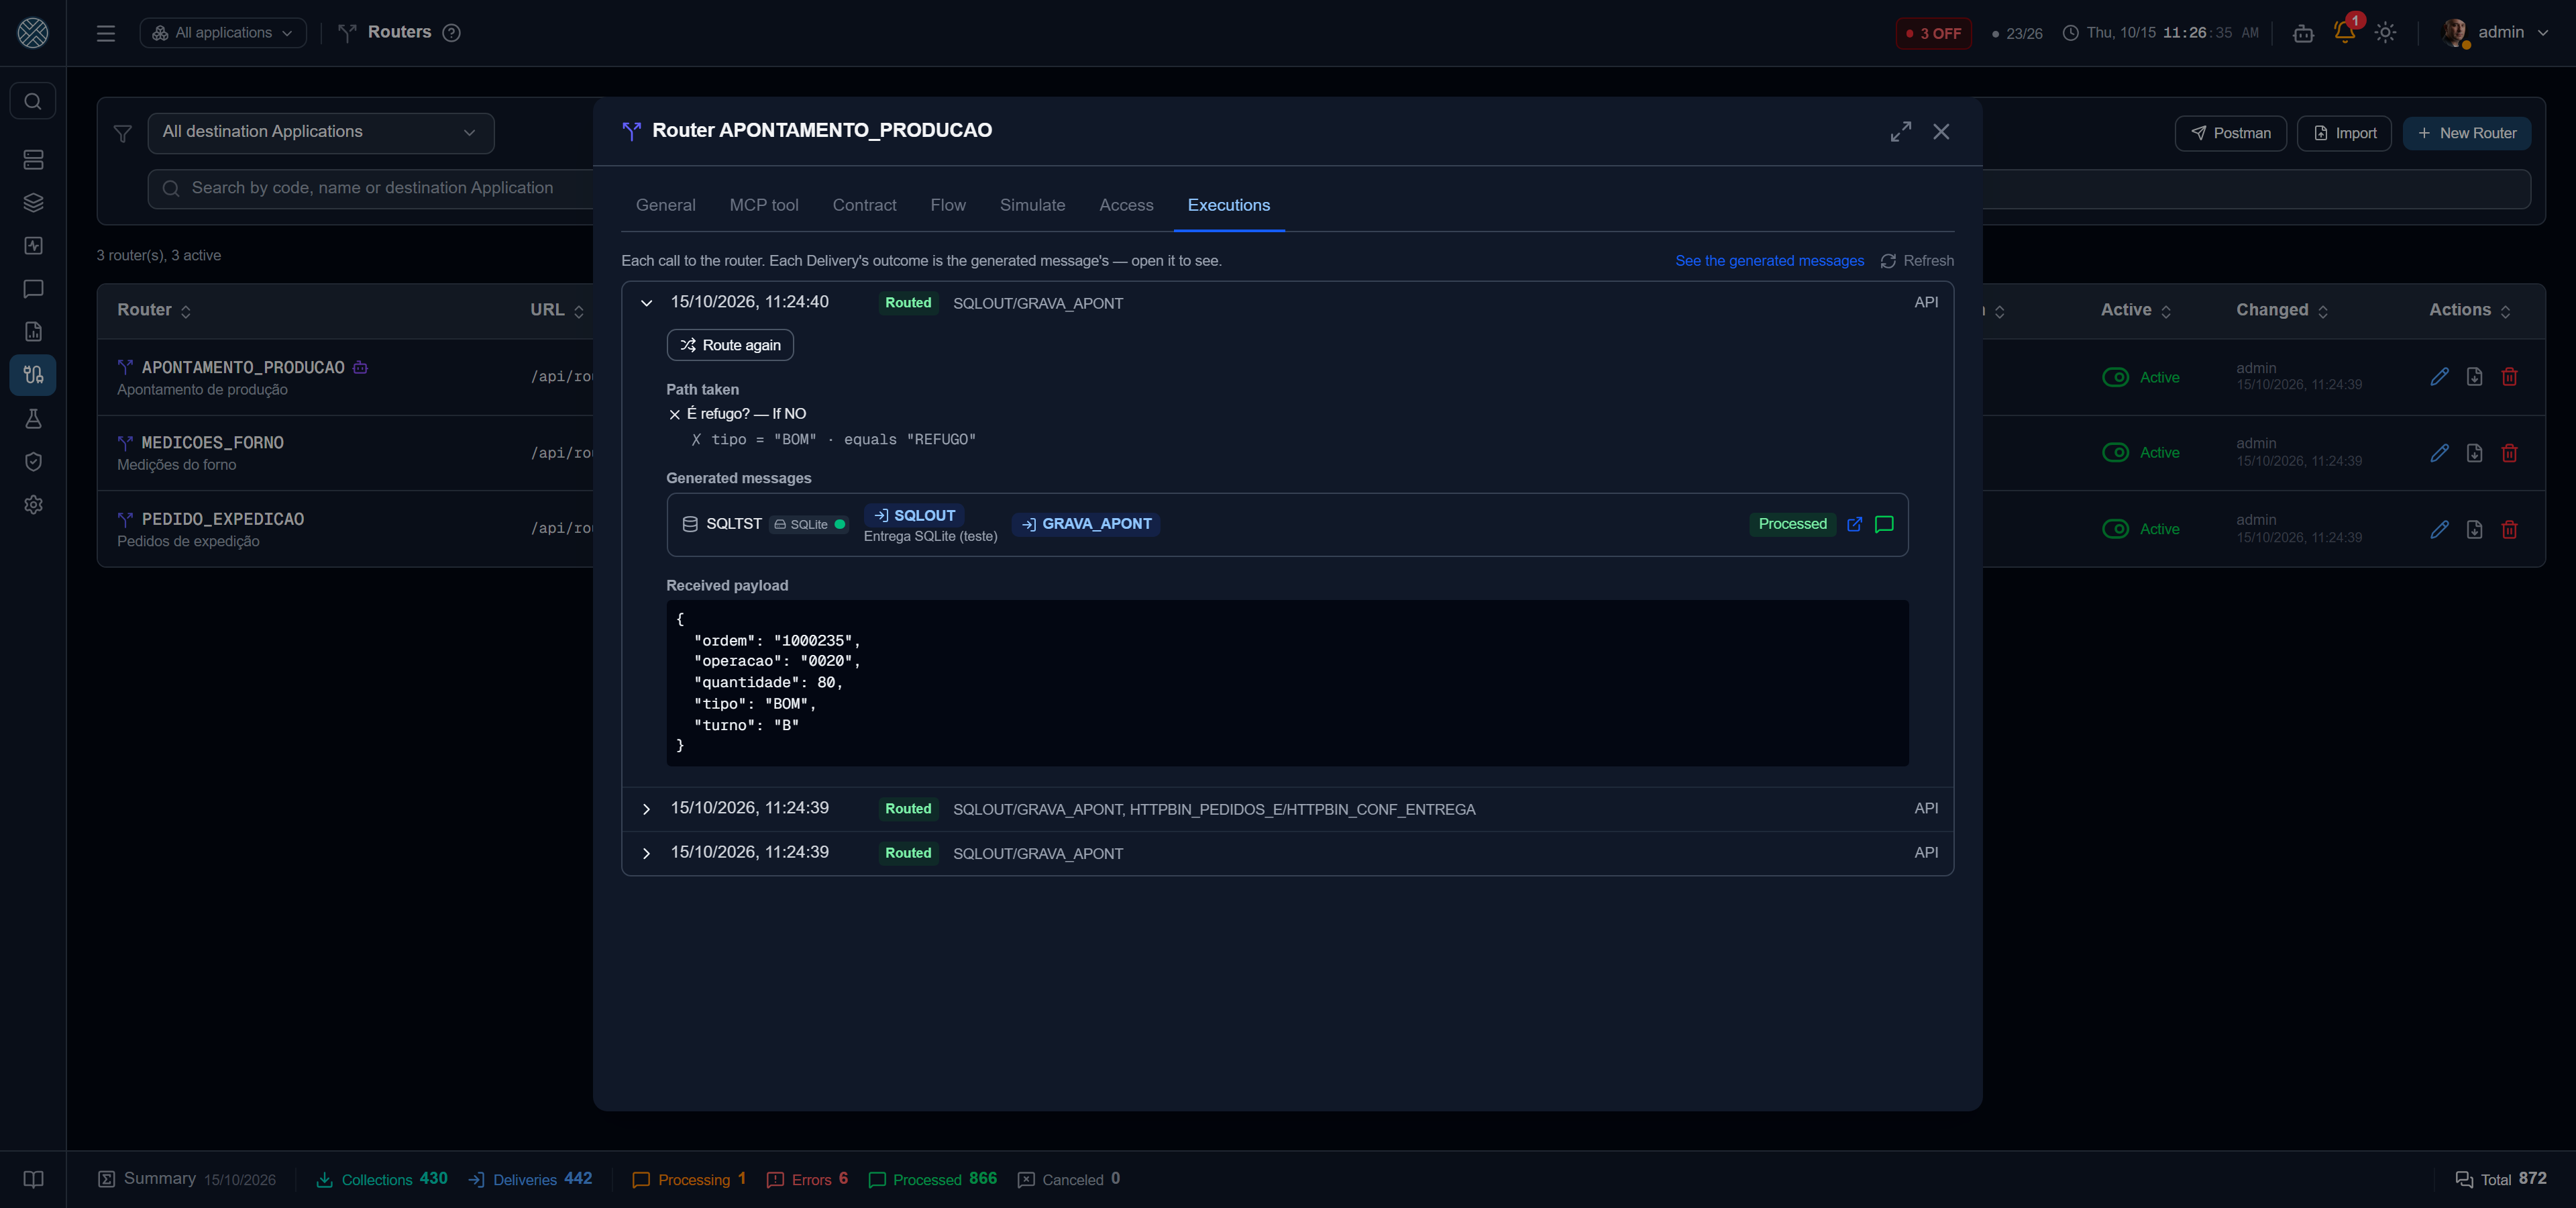The height and width of the screenshot is (1208, 2576).
Task: Delete the MEDICOES_FORNO router with trash icon
Action: 2509,453
